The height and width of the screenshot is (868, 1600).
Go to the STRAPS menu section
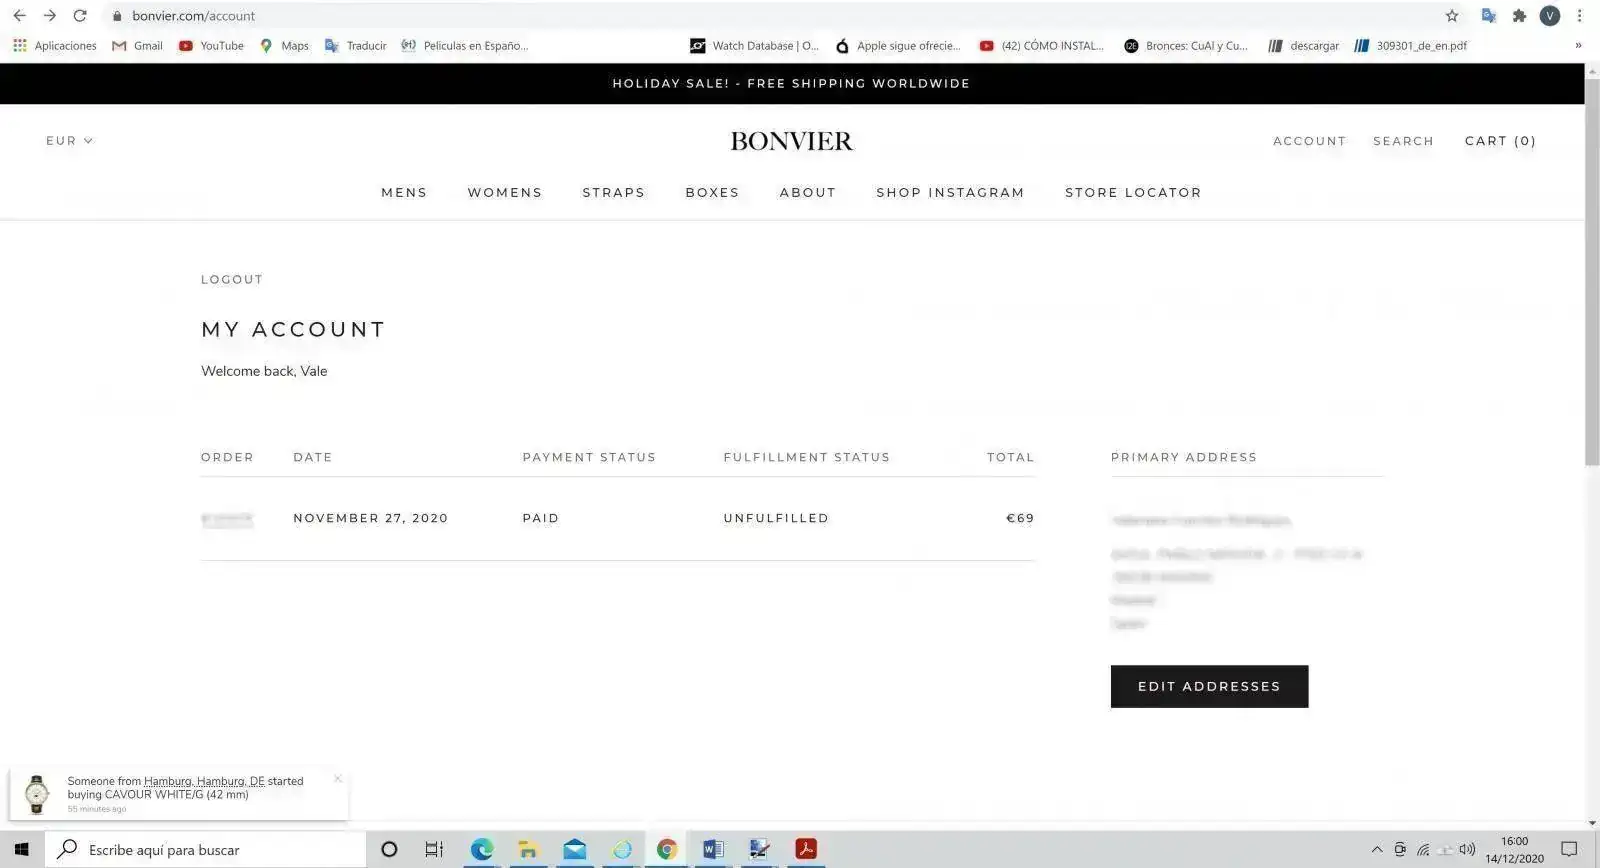click(613, 192)
